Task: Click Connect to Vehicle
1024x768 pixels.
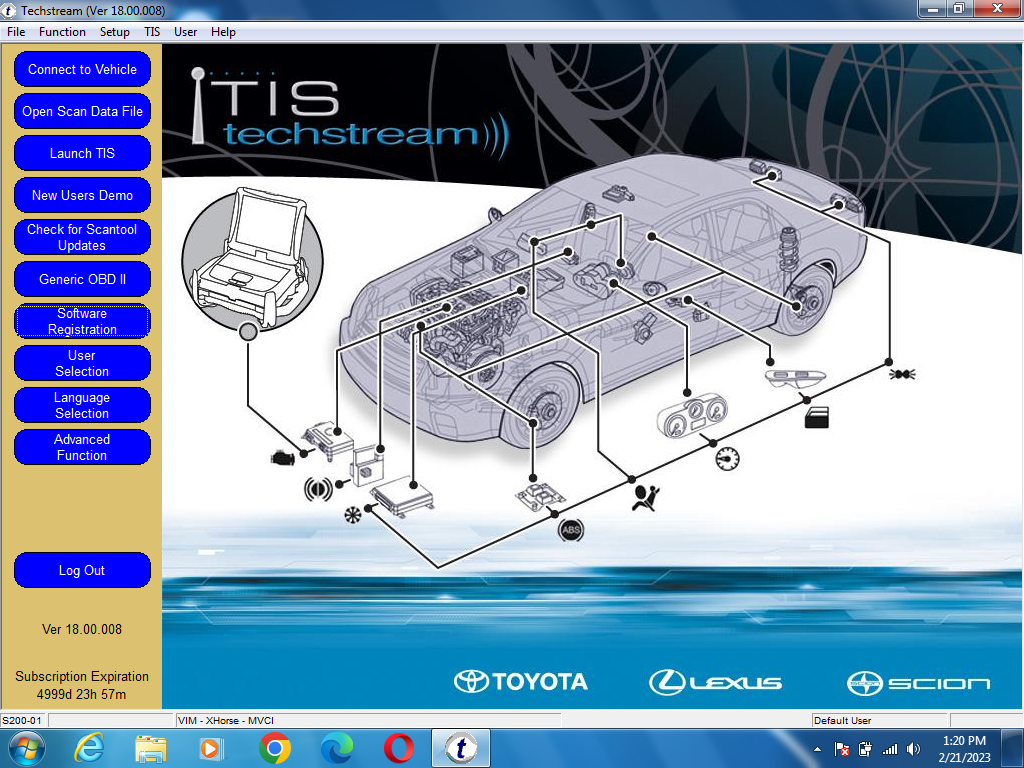Action: [x=81, y=69]
